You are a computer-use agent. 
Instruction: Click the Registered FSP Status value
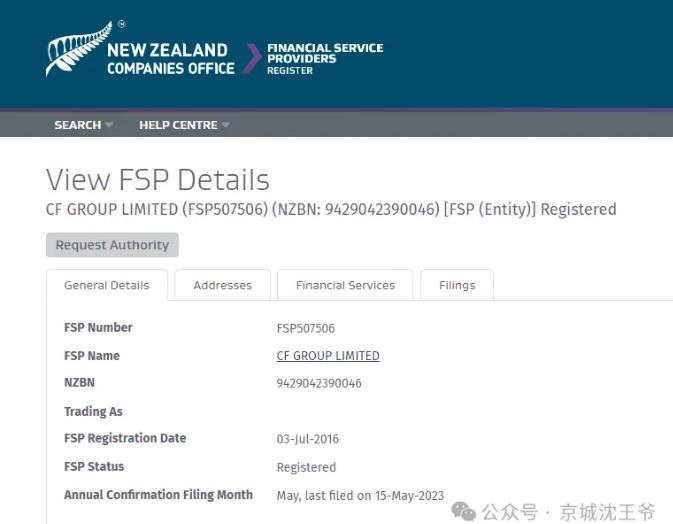coord(306,467)
